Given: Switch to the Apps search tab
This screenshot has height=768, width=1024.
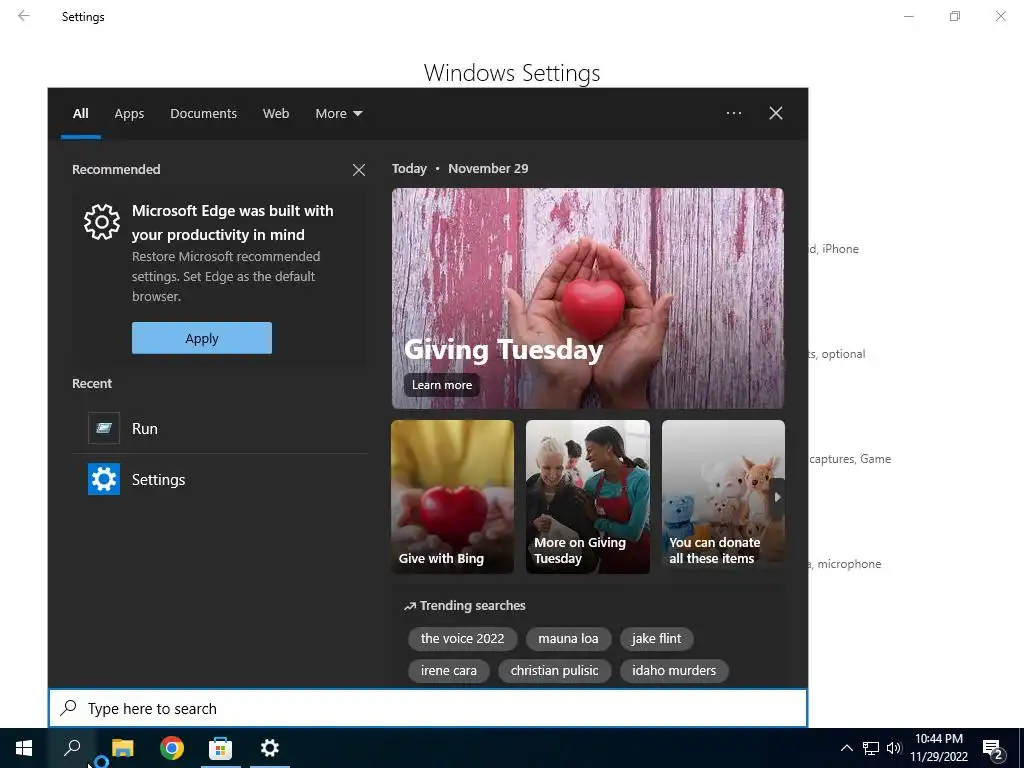Looking at the screenshot, I should [x=129, y=114].
